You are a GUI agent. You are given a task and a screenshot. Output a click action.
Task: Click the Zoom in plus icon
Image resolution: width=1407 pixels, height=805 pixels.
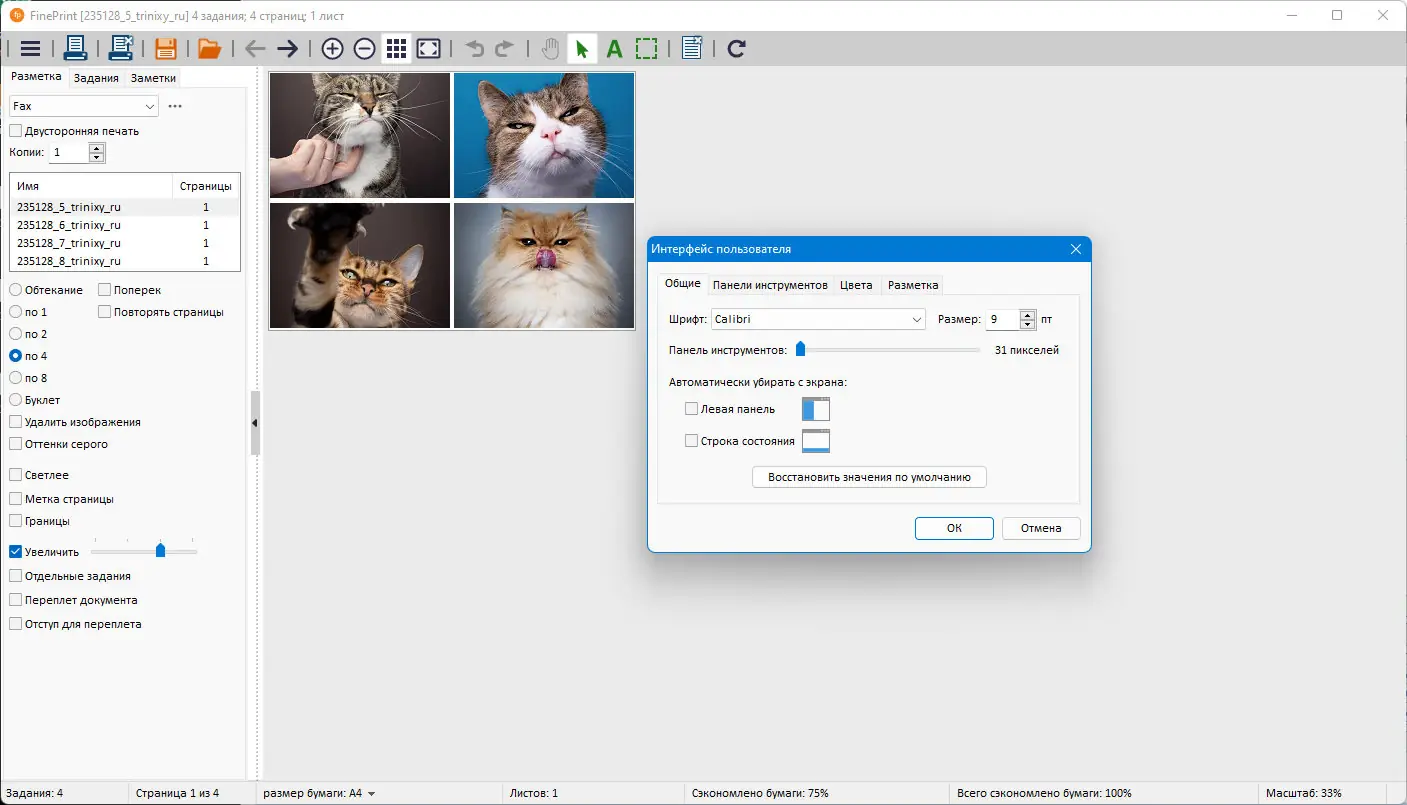pos(332,48)
